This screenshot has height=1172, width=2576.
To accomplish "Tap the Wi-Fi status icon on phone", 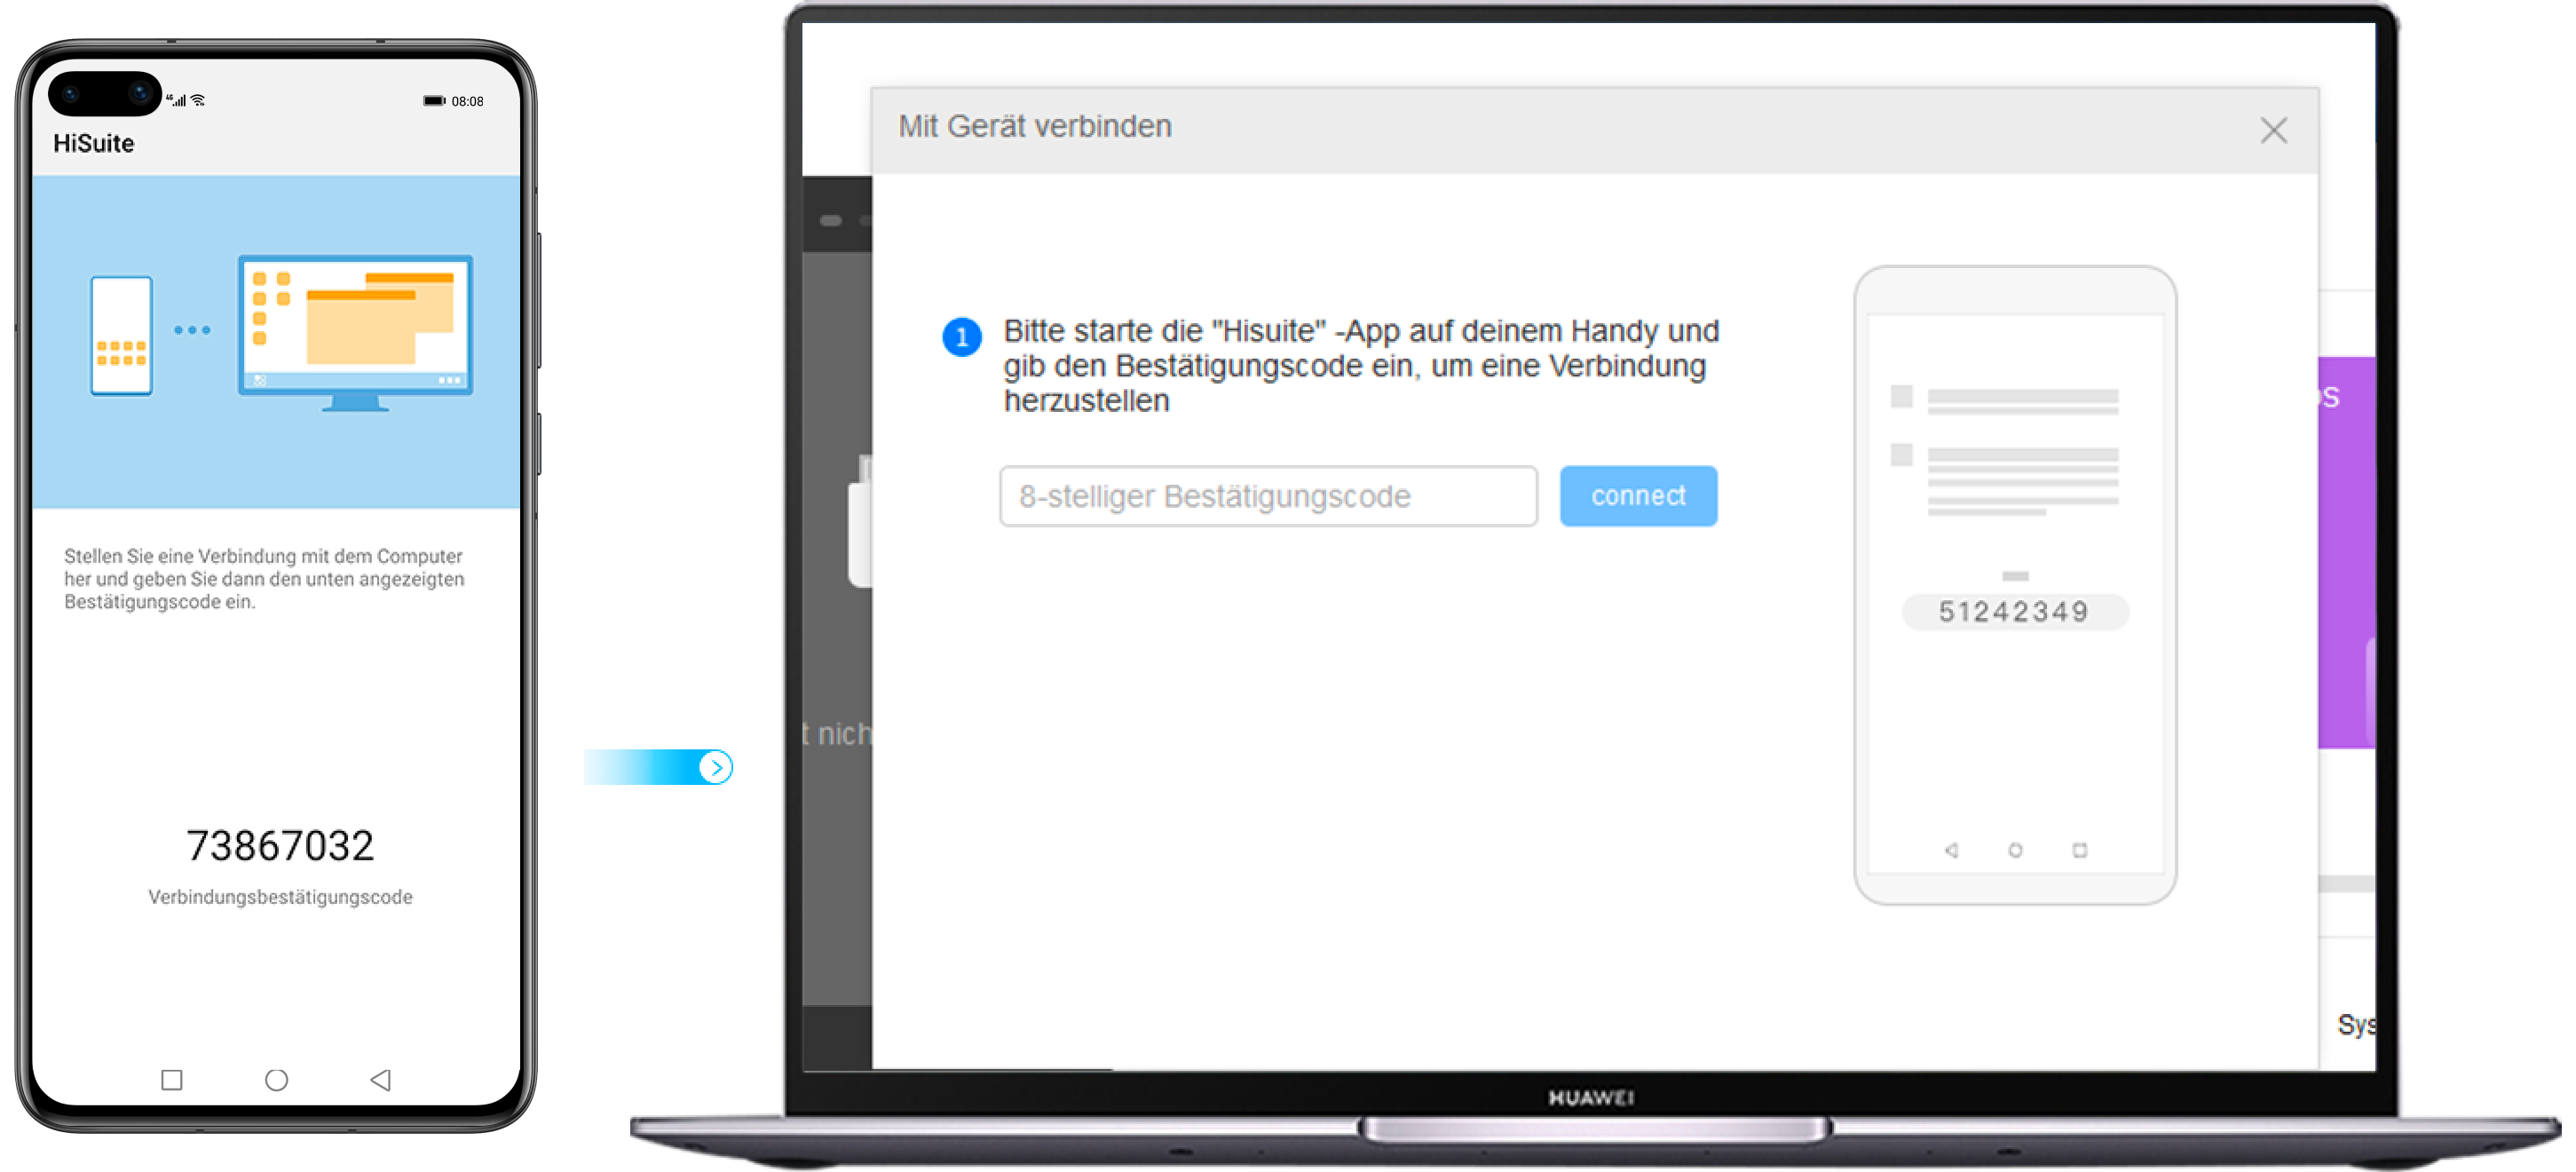I will [x=198, y=100].
